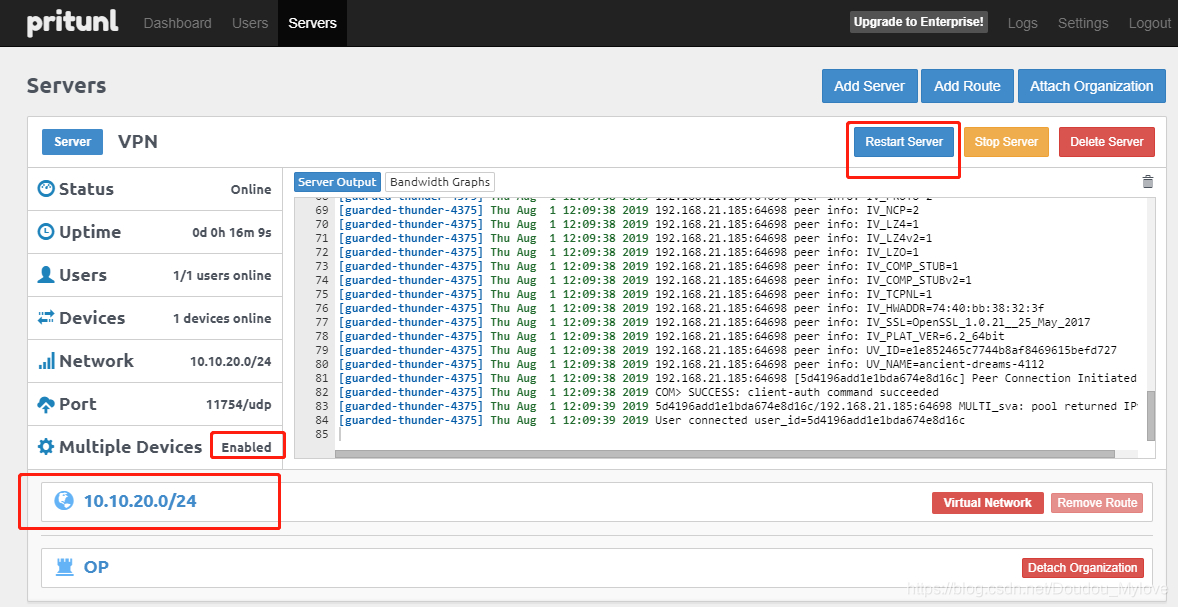Stop the VPN server
This screenshot has height=607, width=1178.
(1006, 142)
